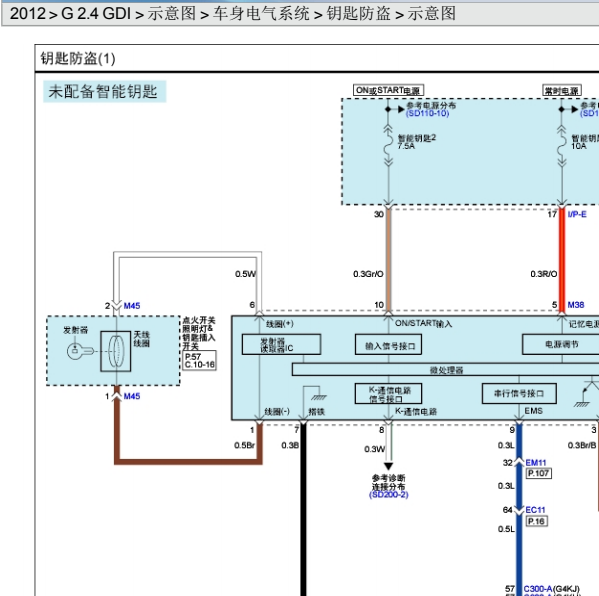Open the SD110-10 power distribution reference

(427, 113)
